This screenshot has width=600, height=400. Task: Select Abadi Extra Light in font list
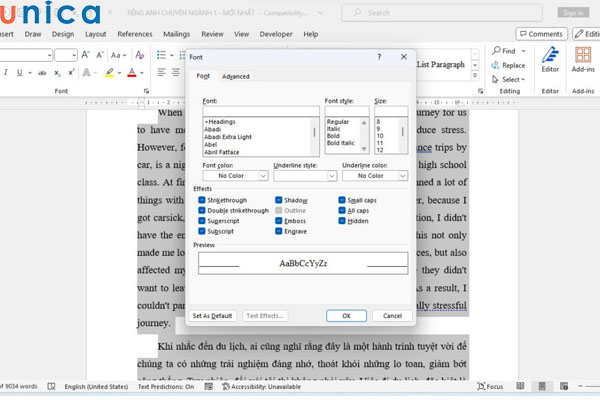[226, 136]
